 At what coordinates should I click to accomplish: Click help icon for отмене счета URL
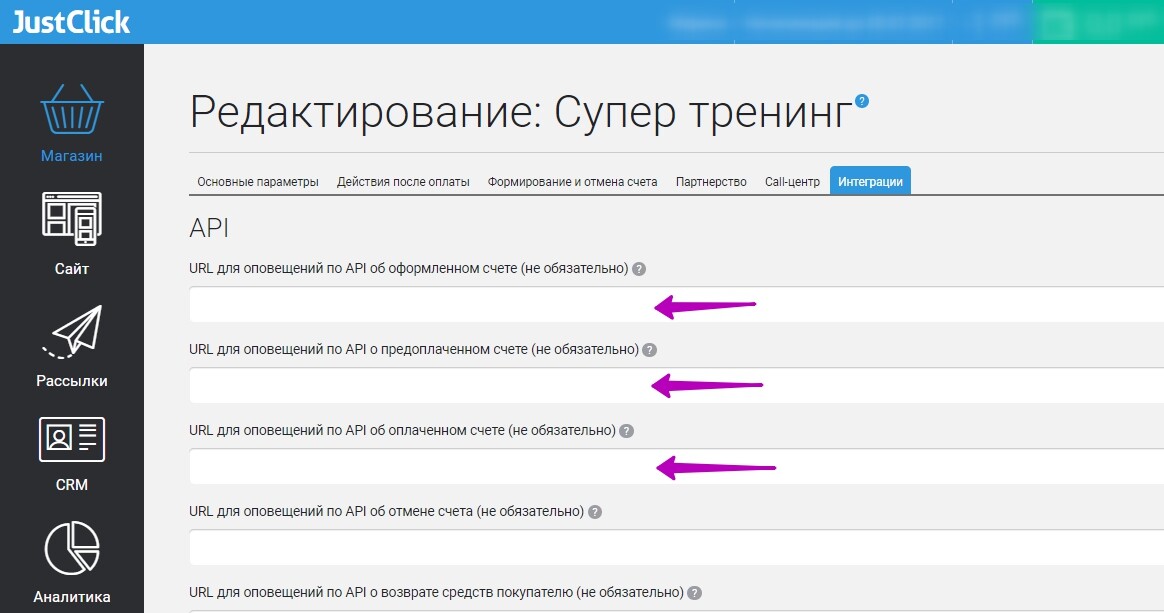pos(595,512)
